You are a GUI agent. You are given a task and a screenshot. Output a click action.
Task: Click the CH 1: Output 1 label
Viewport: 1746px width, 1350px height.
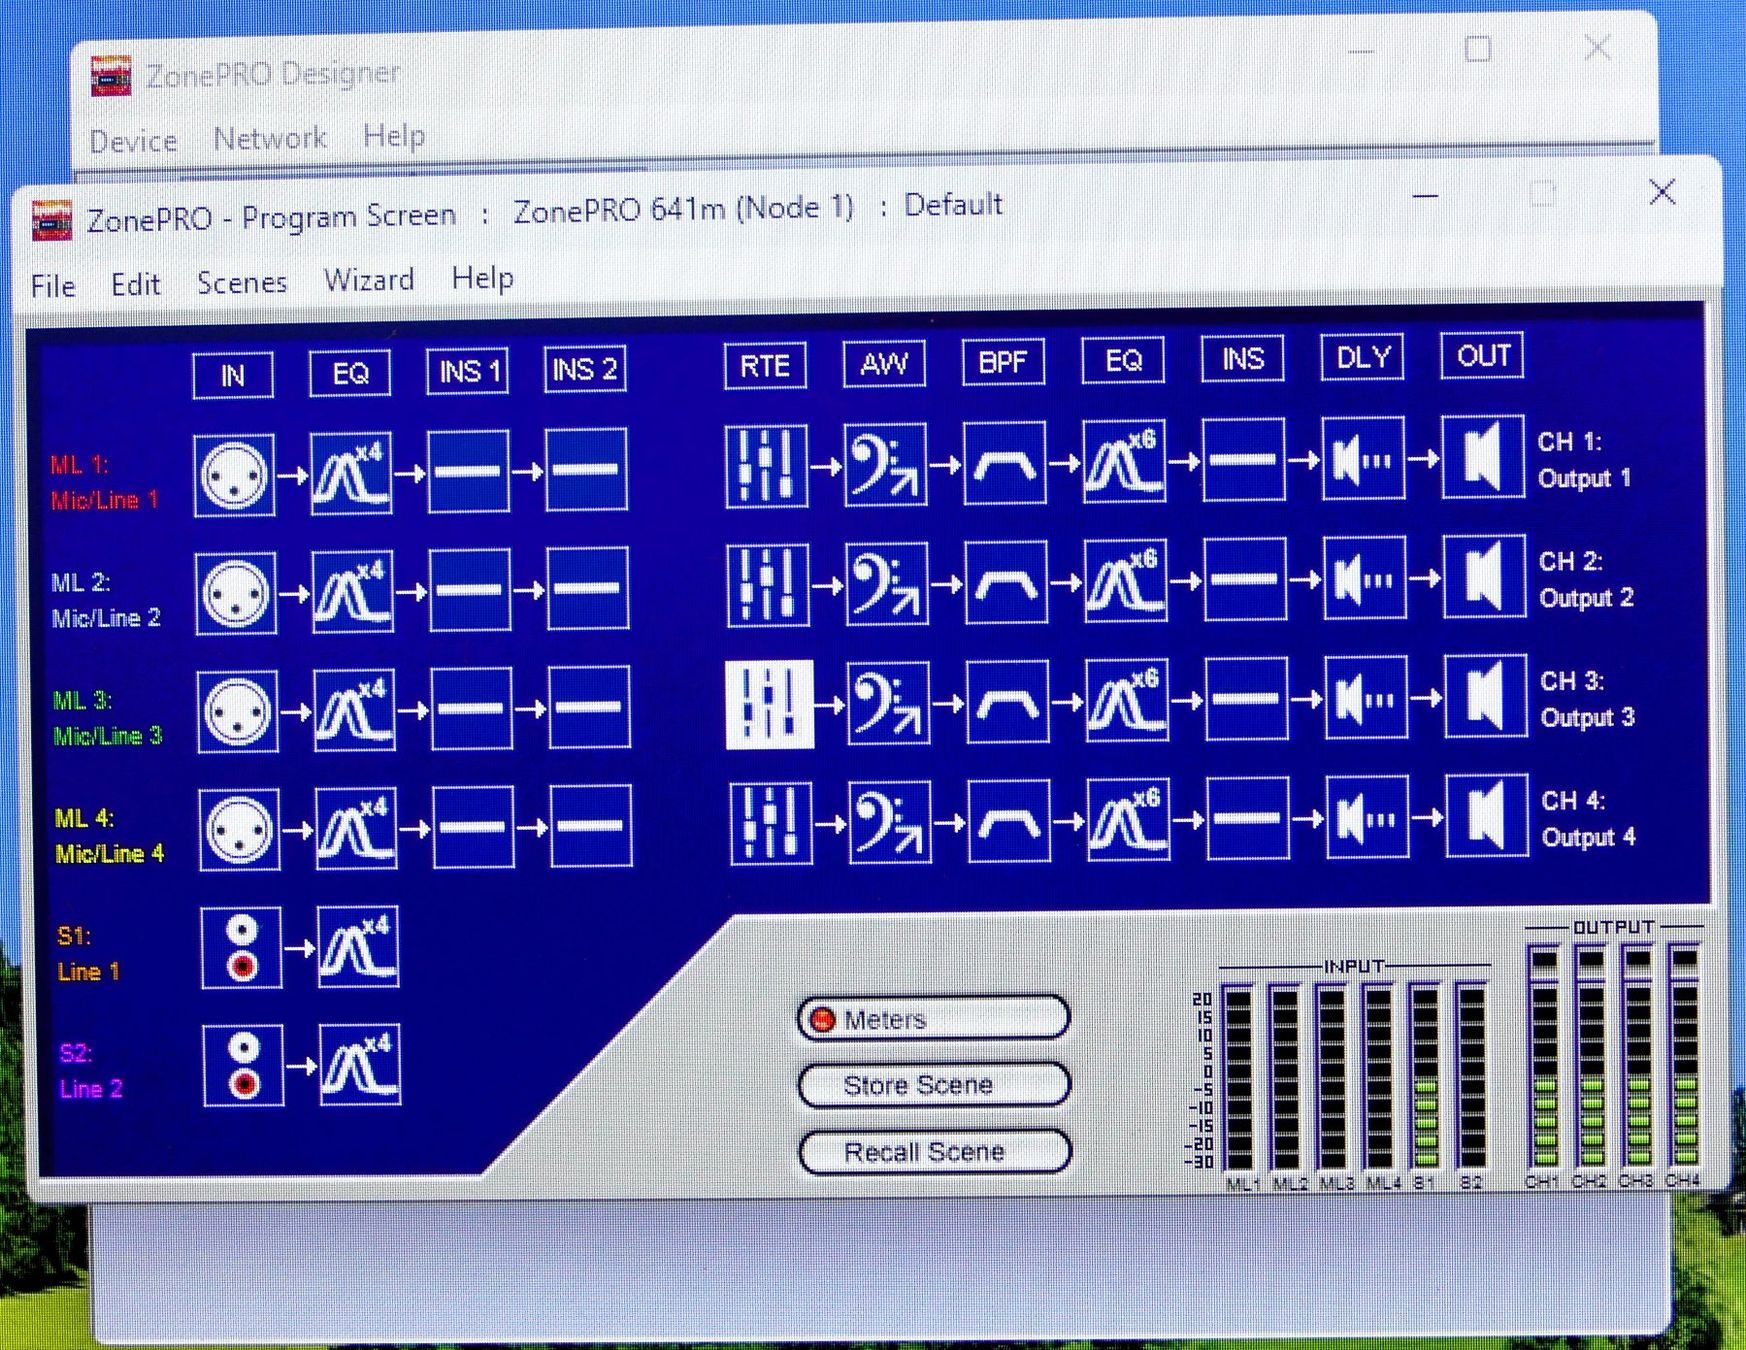coord(1584,460)
